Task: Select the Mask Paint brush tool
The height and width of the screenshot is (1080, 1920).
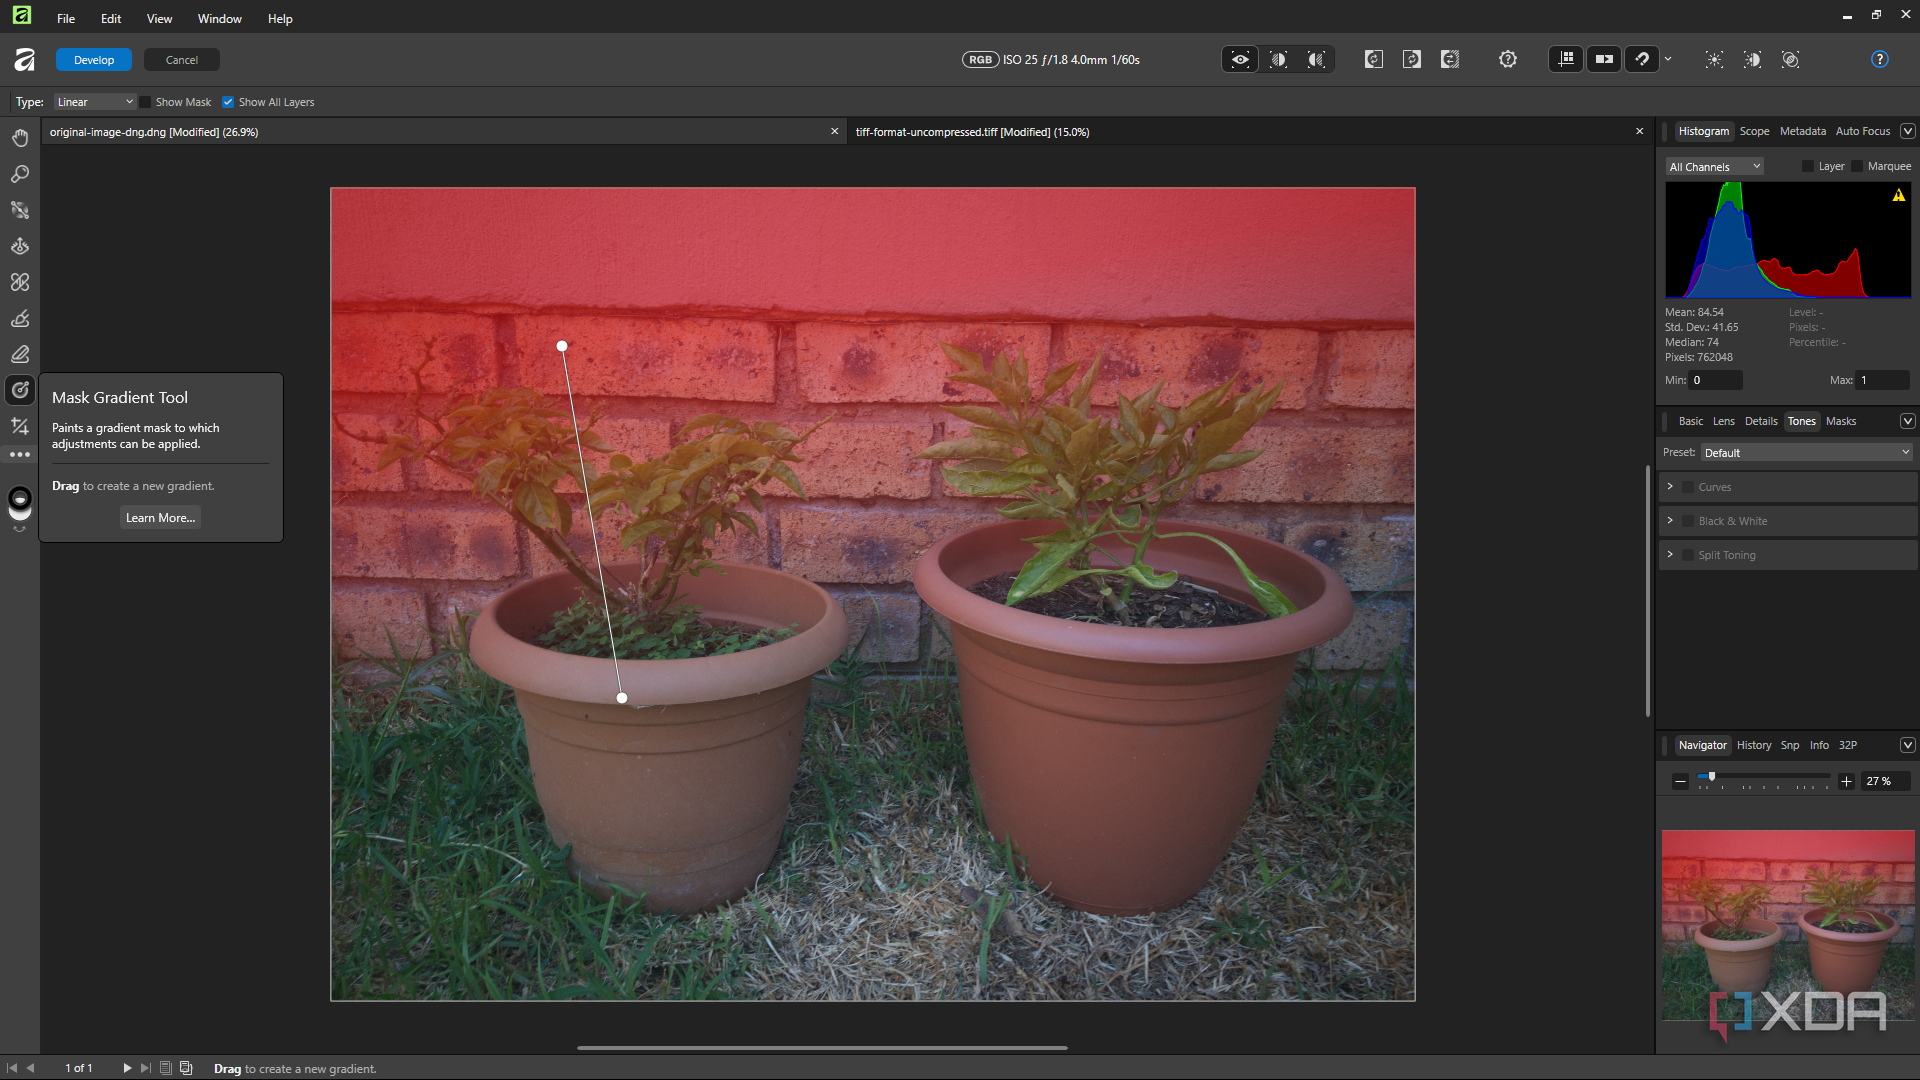Action: (x=20, y=318)
